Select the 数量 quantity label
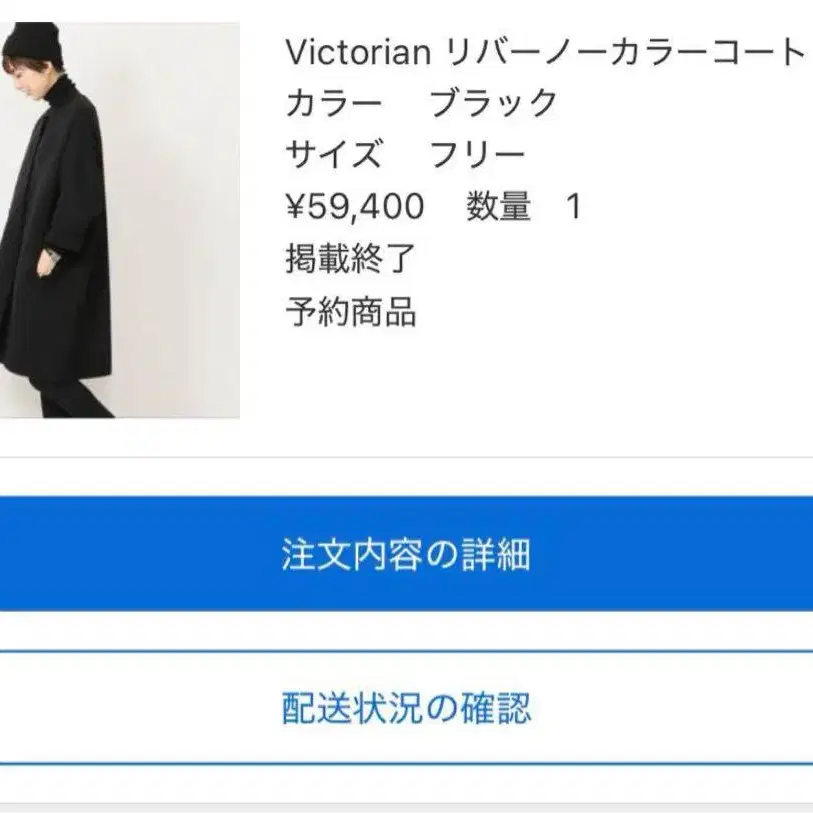 (498, 206)
